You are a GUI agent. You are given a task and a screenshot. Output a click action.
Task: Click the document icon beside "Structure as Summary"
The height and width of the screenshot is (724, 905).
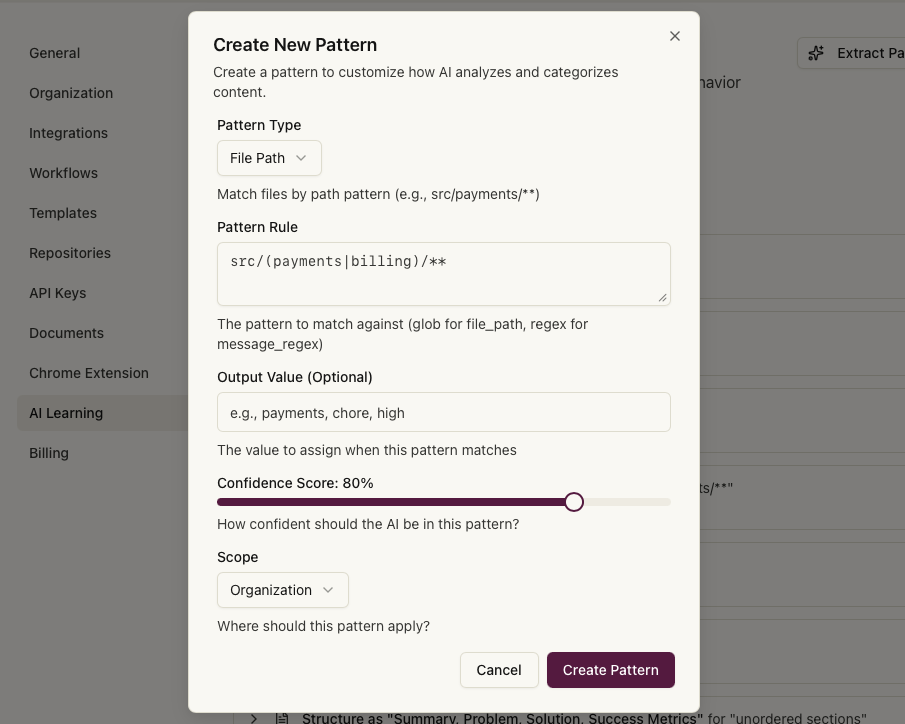coord(282,716)
